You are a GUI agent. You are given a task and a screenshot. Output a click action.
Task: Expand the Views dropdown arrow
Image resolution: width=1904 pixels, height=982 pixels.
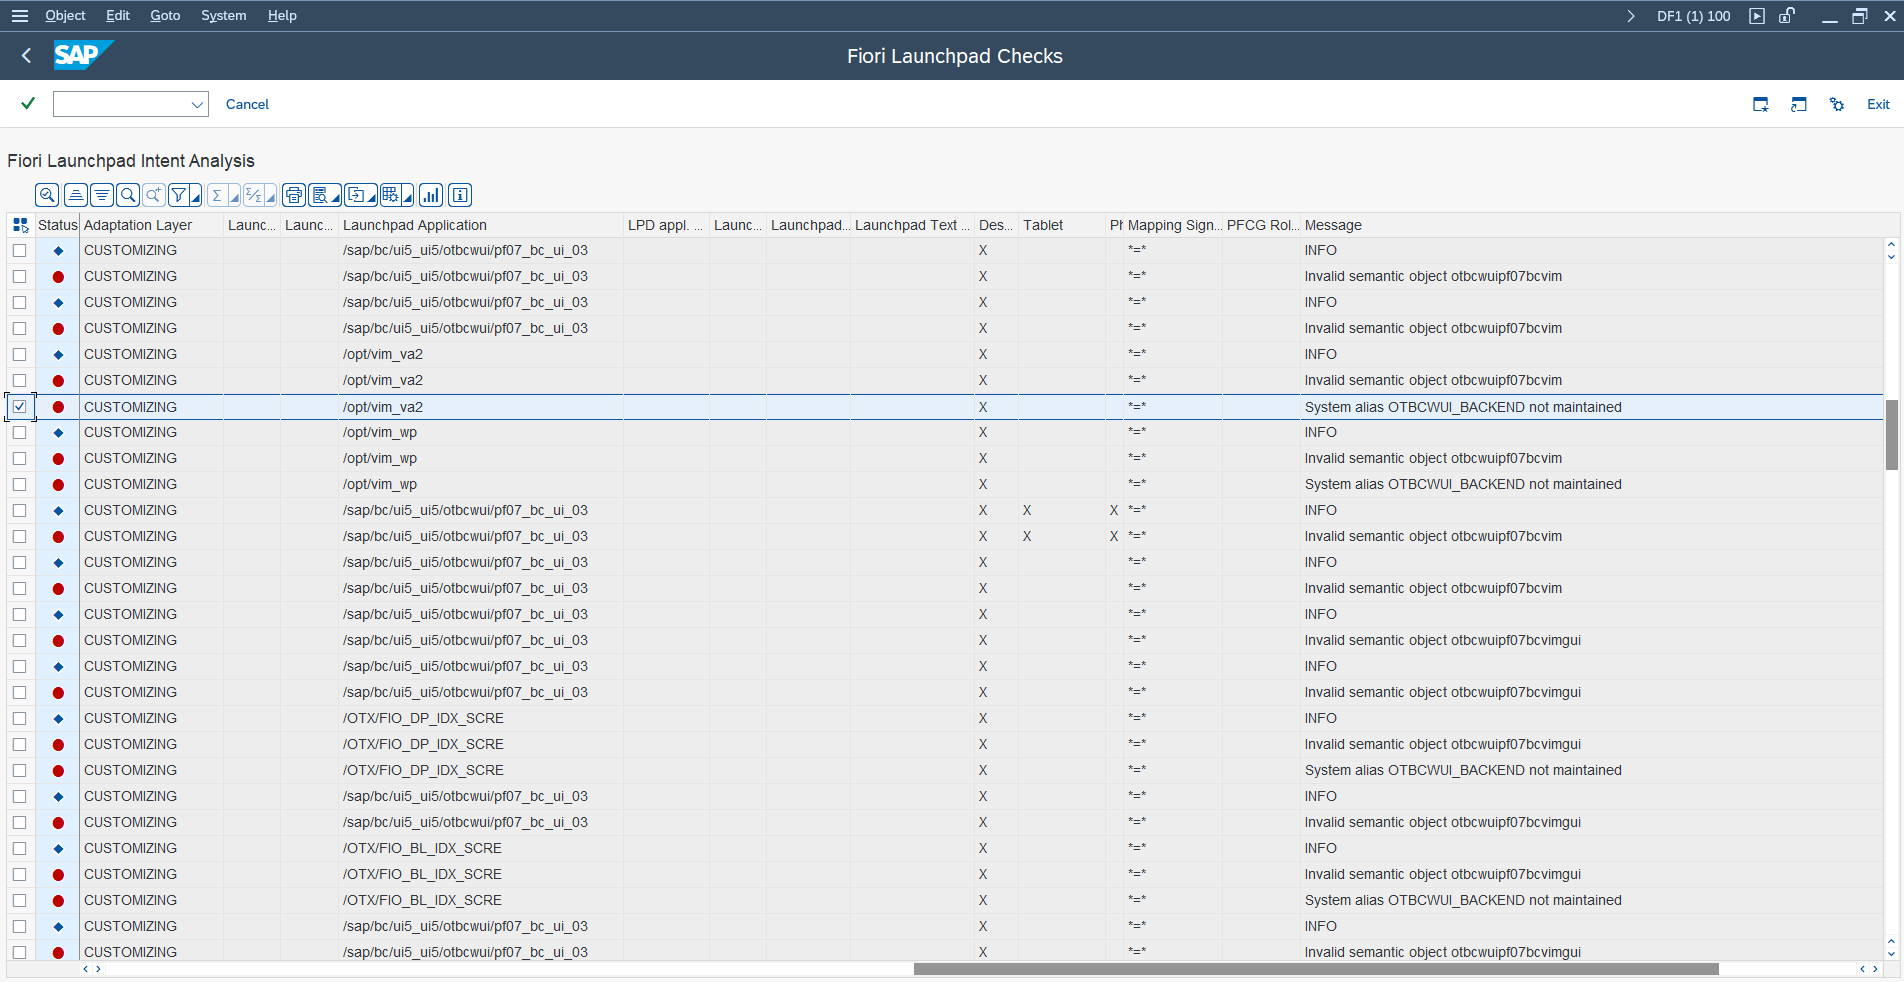337,195
